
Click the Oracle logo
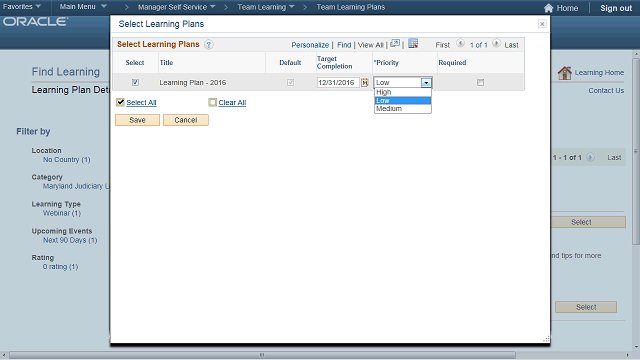pyautogui.click(x=36, y=22)
